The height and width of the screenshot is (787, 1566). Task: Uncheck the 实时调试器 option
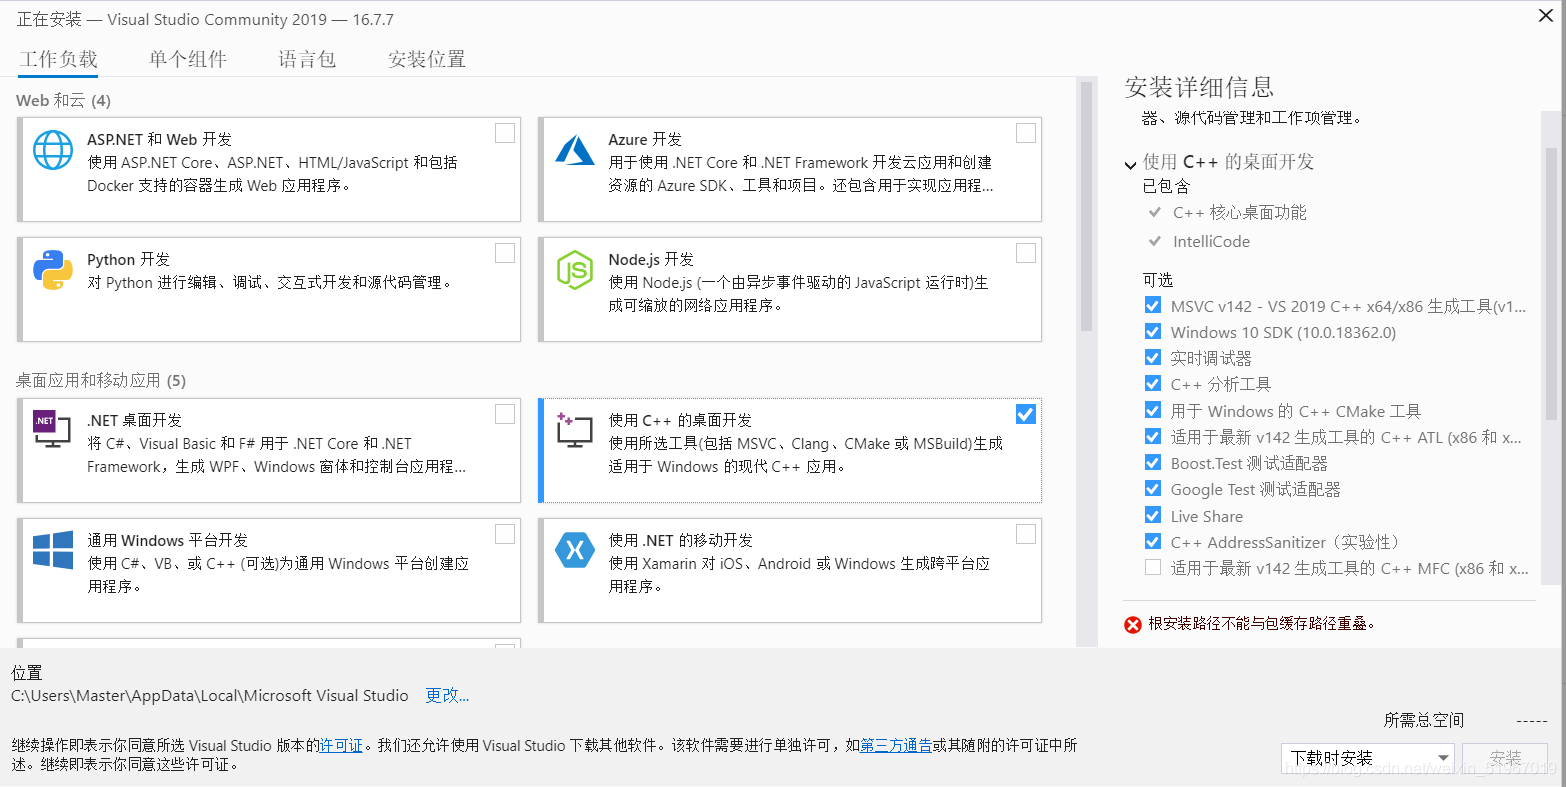pyautogui.click(x=1153, y=357)
